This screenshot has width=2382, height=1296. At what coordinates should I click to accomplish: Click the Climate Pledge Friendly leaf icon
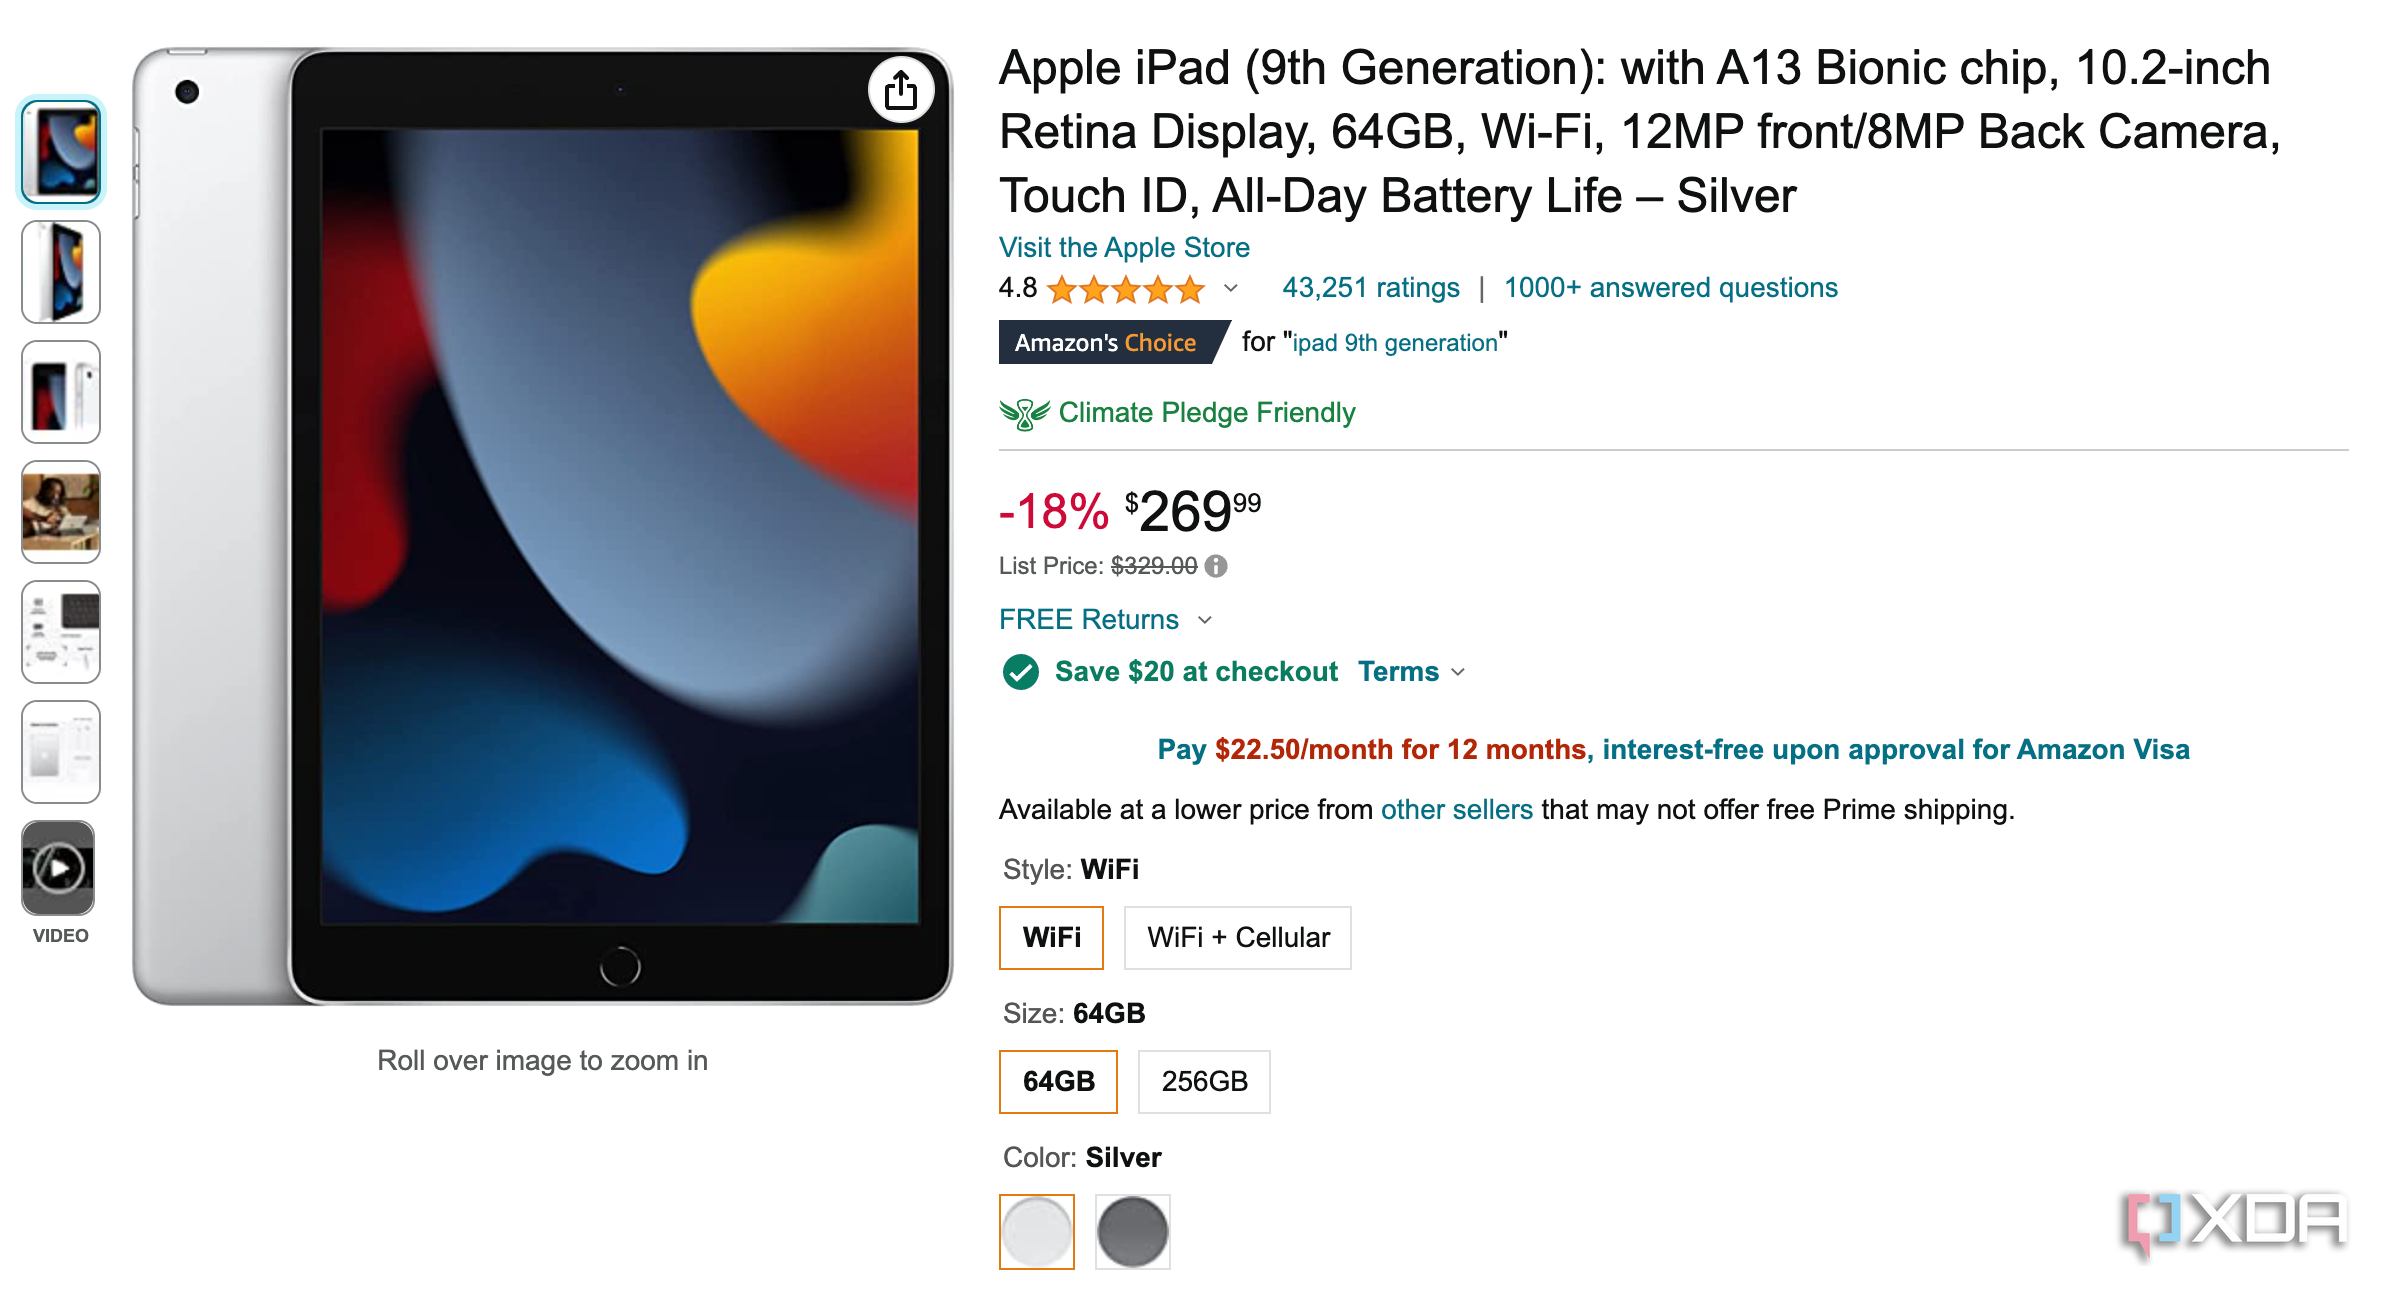(x=1024, y=412)
